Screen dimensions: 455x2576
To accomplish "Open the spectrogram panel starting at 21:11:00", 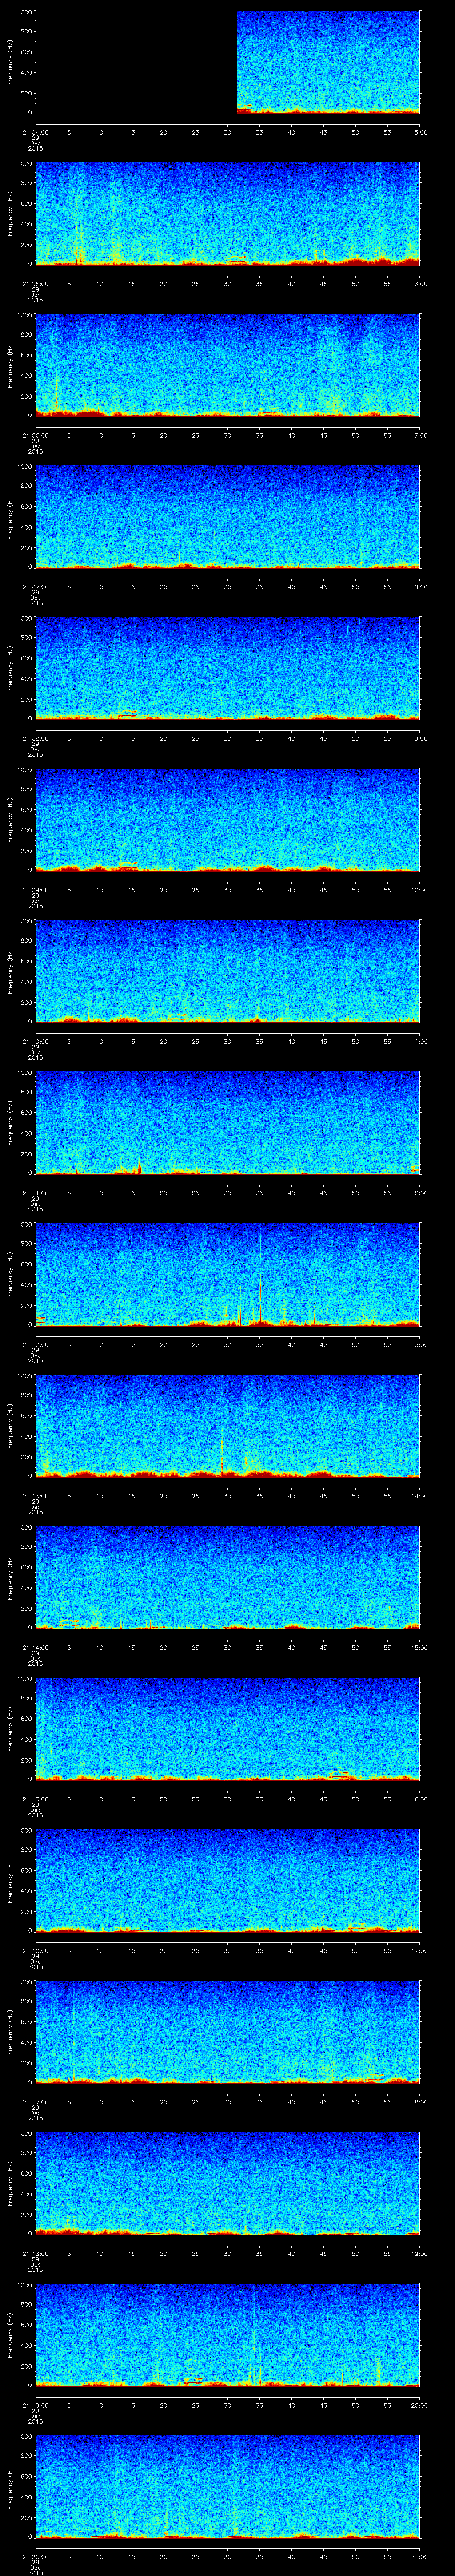I will (x=227, y=1122).
